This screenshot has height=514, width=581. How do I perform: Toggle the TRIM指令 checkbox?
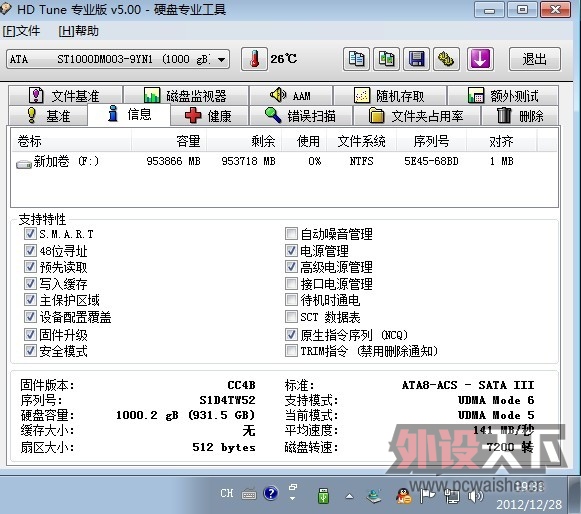tap(291, 351)
